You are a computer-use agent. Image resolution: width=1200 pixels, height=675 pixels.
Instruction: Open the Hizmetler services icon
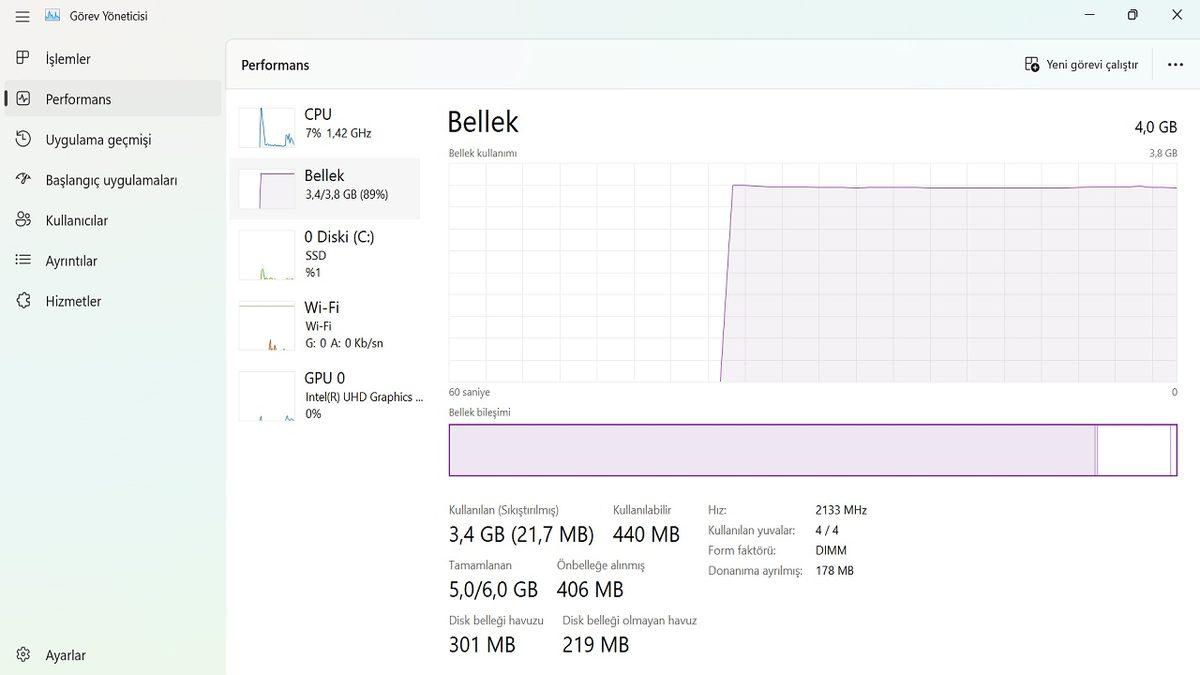coord(23,301)
